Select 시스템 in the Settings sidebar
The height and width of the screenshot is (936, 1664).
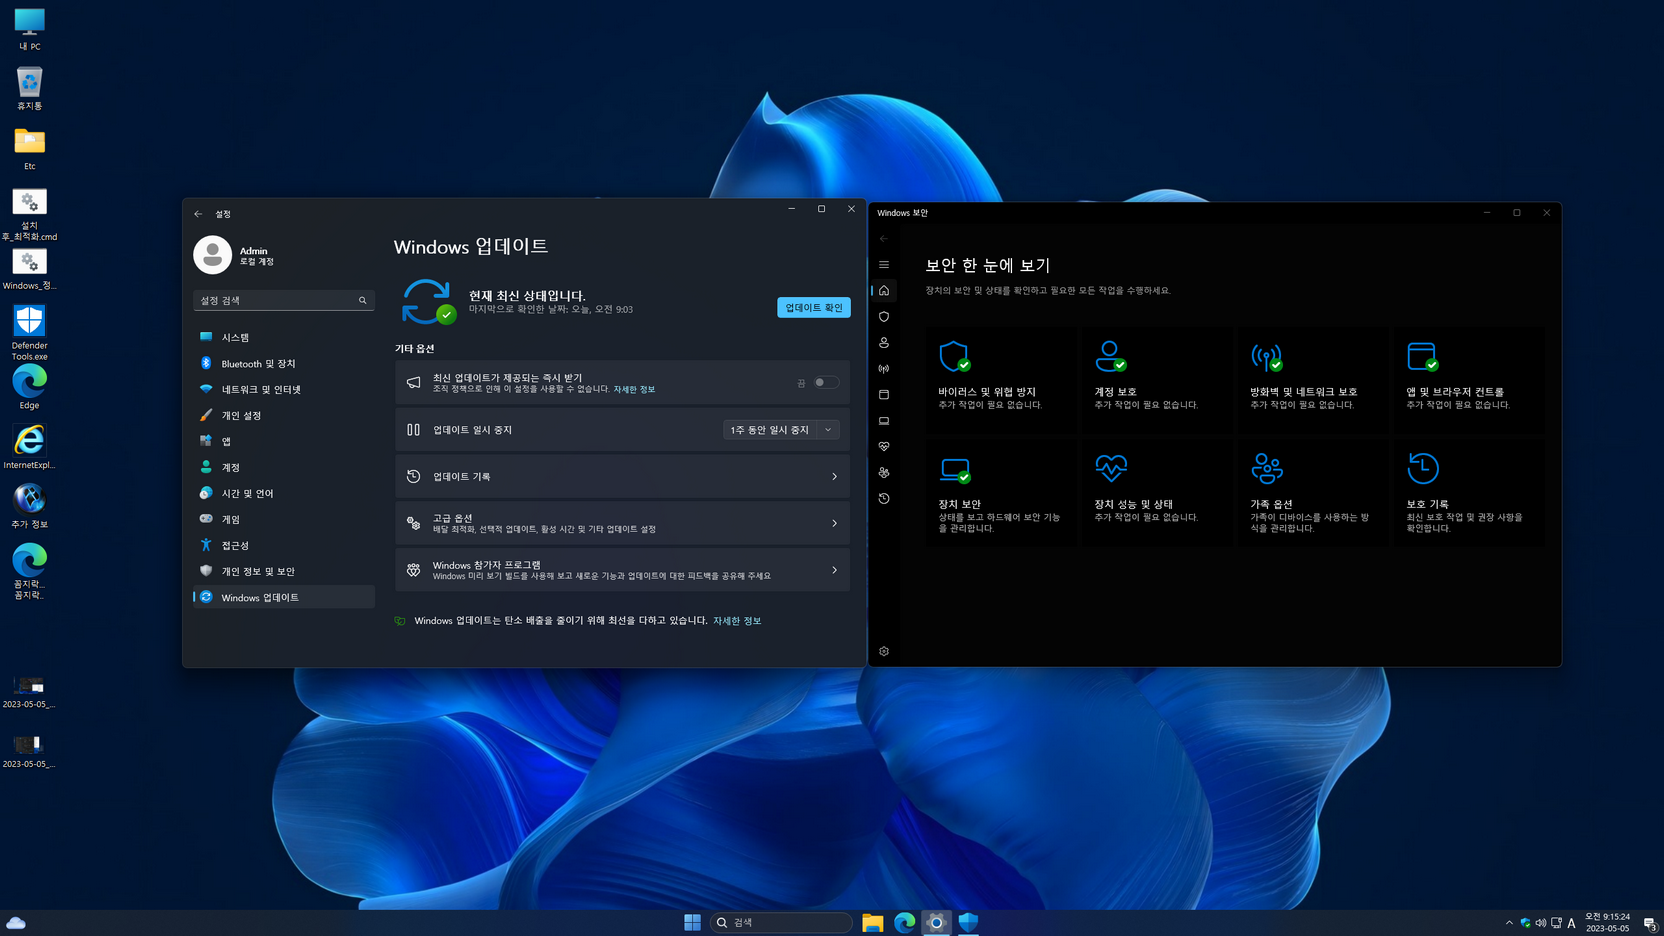coord(284,337)
